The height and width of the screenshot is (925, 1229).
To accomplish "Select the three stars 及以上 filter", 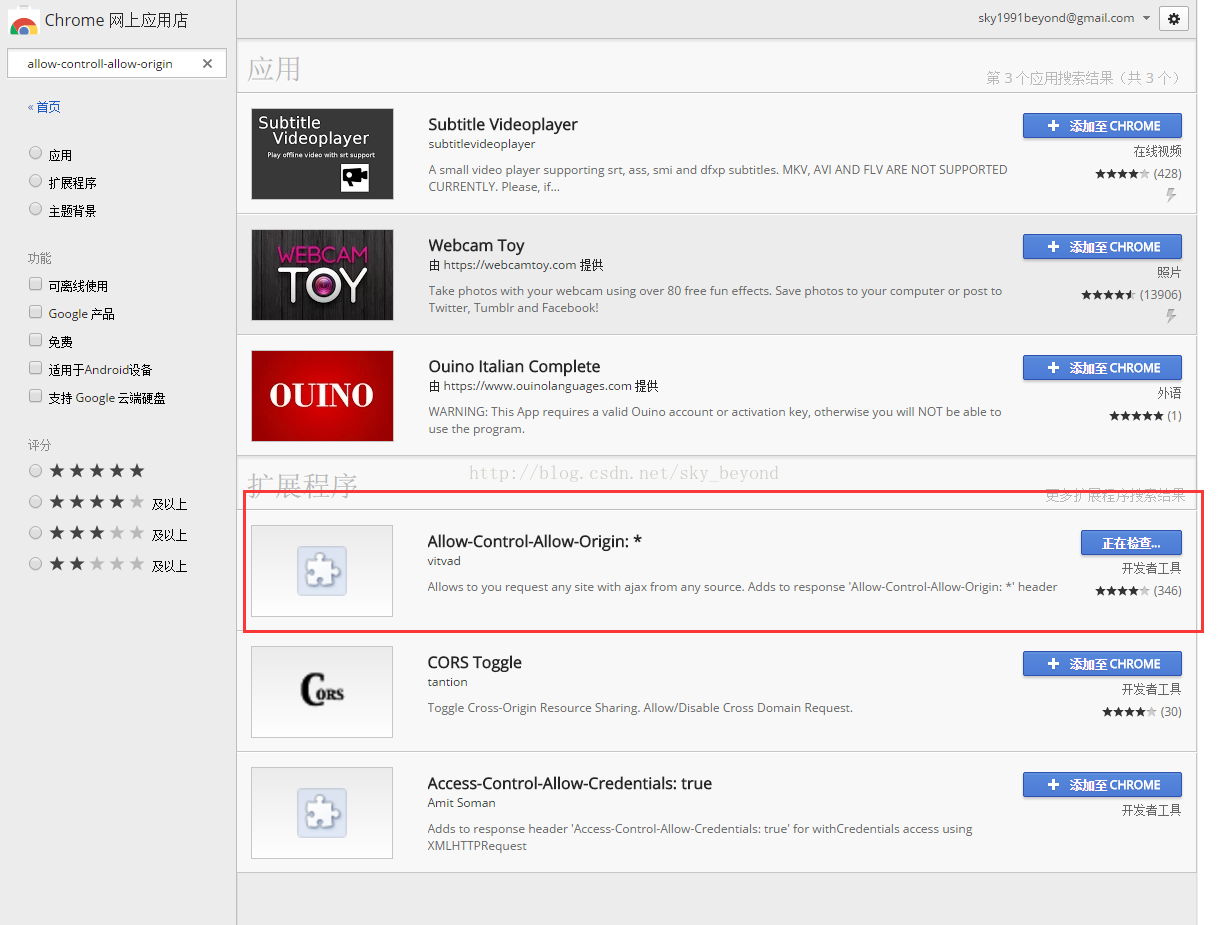I will tap(36, 533).
